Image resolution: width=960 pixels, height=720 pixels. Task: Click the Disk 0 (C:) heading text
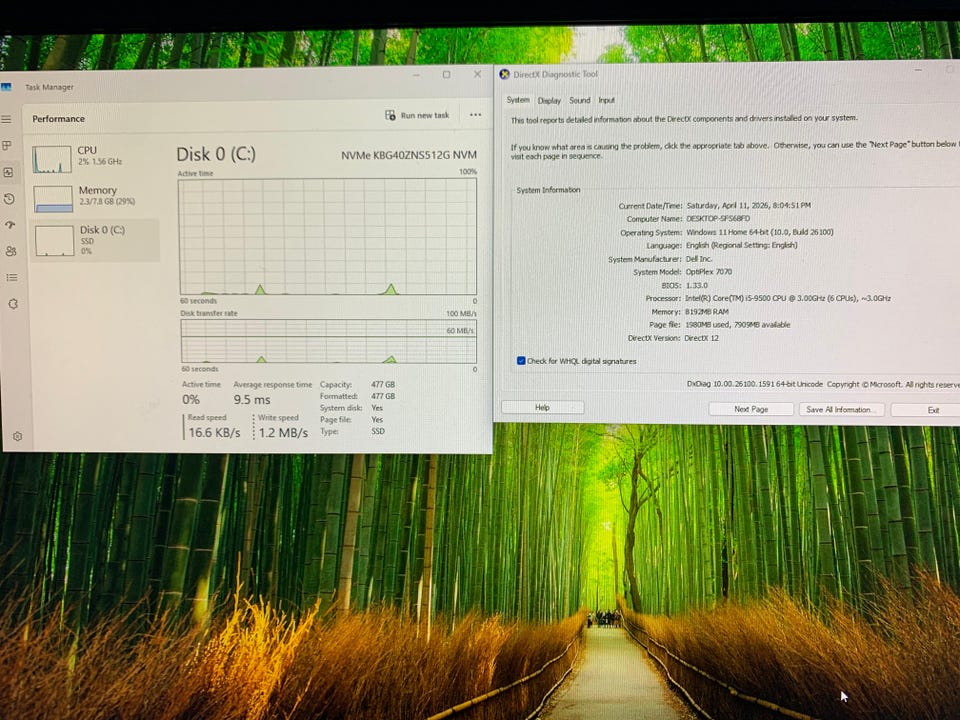pyautogui.click(x=216, y=154)
